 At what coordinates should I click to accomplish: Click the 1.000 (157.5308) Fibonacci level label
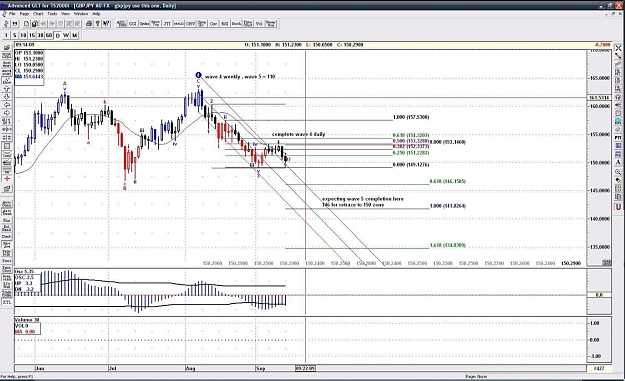point(411,117)
